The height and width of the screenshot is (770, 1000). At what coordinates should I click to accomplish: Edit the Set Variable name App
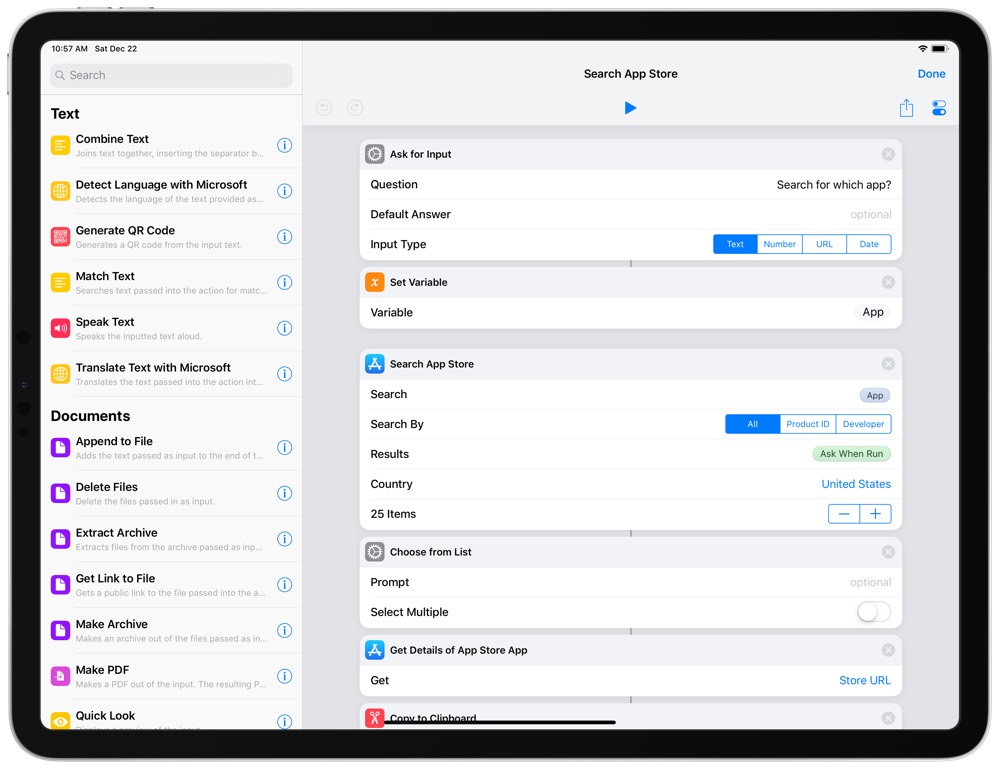[873, 312]
